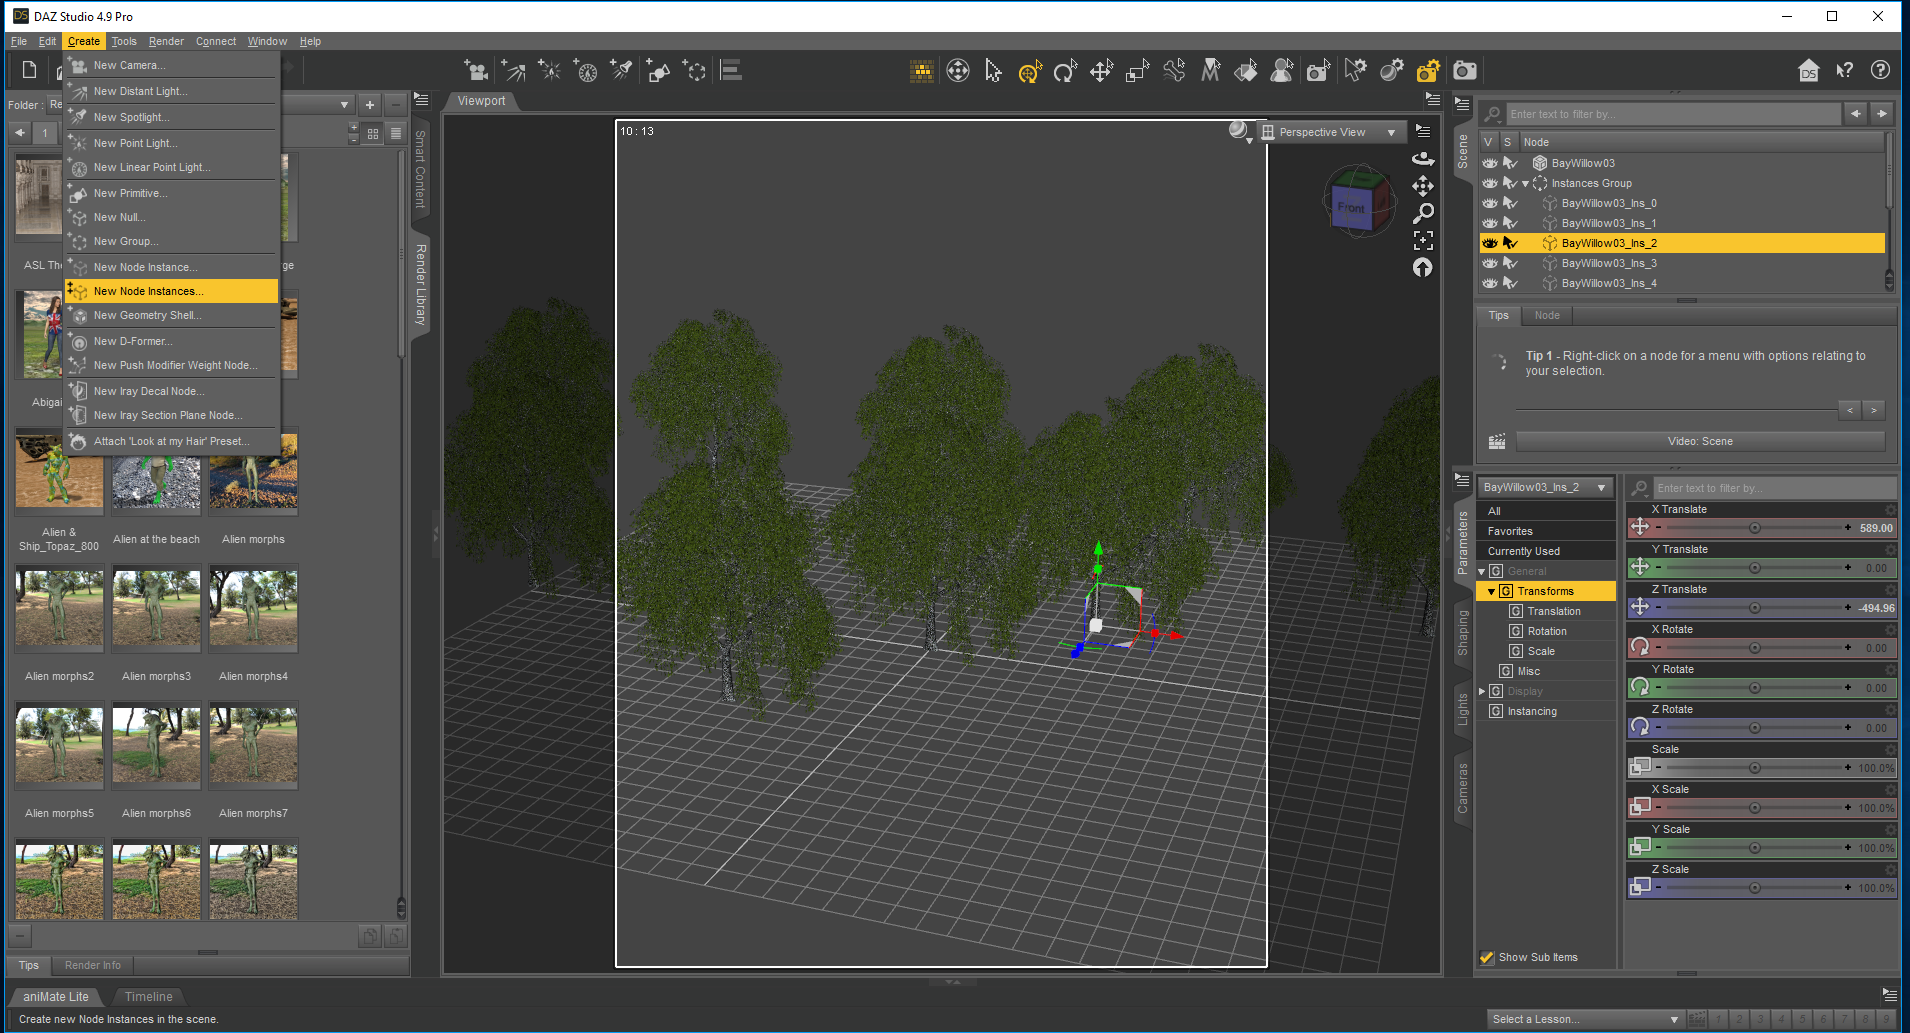Click the Z Scale slider handle
This screenshot has height=1033, width=1910.
pyautogui.click(x=1754, y=888)
